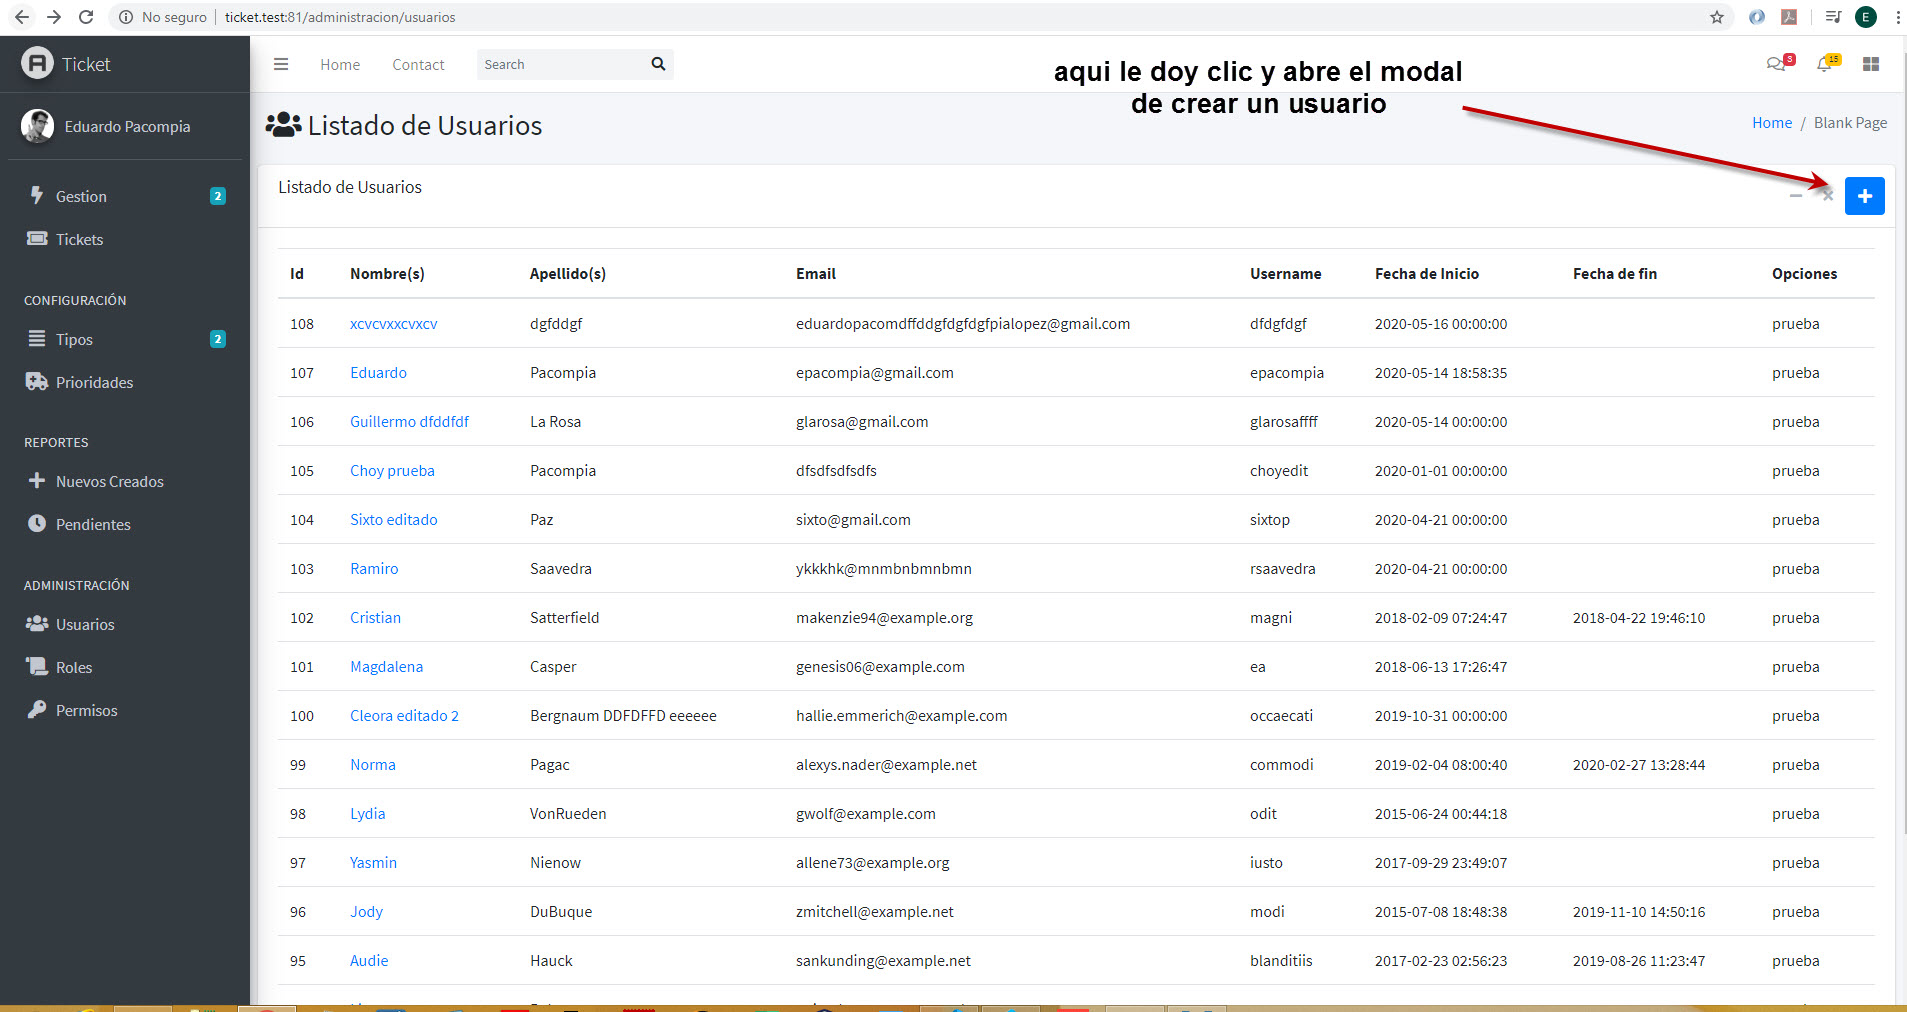Click the Home navbar link

point(340,64)
